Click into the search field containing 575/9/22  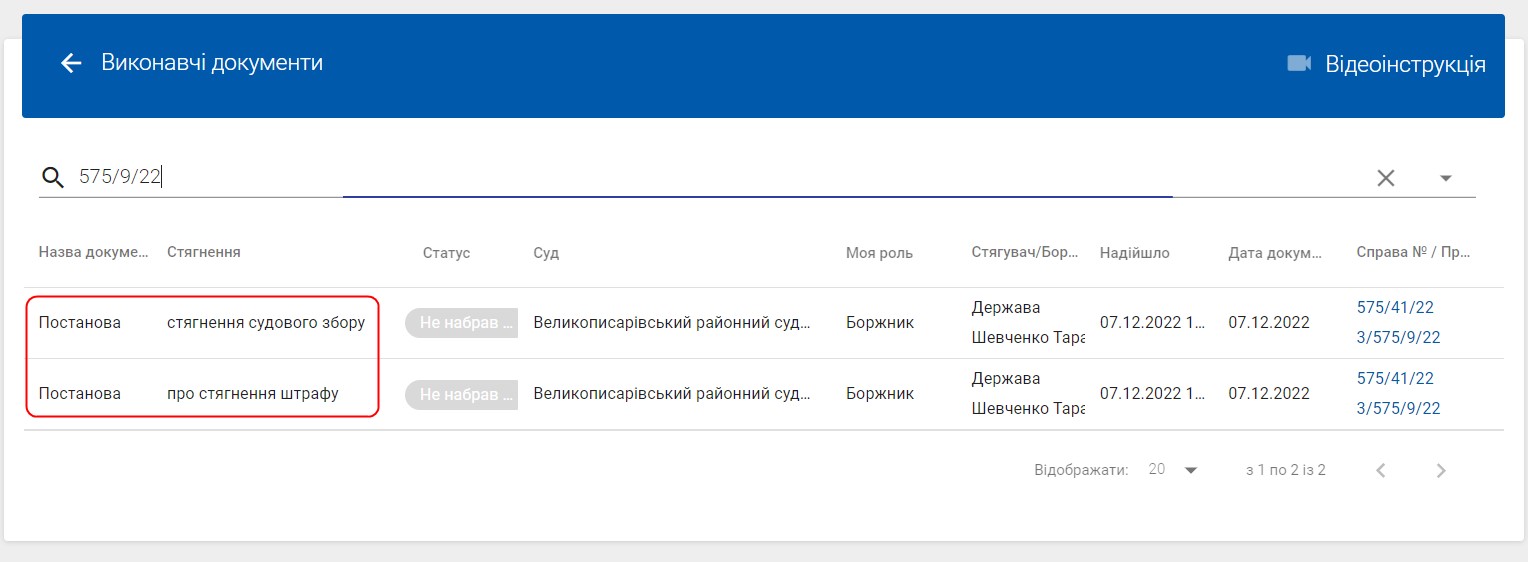coord(600,178)
